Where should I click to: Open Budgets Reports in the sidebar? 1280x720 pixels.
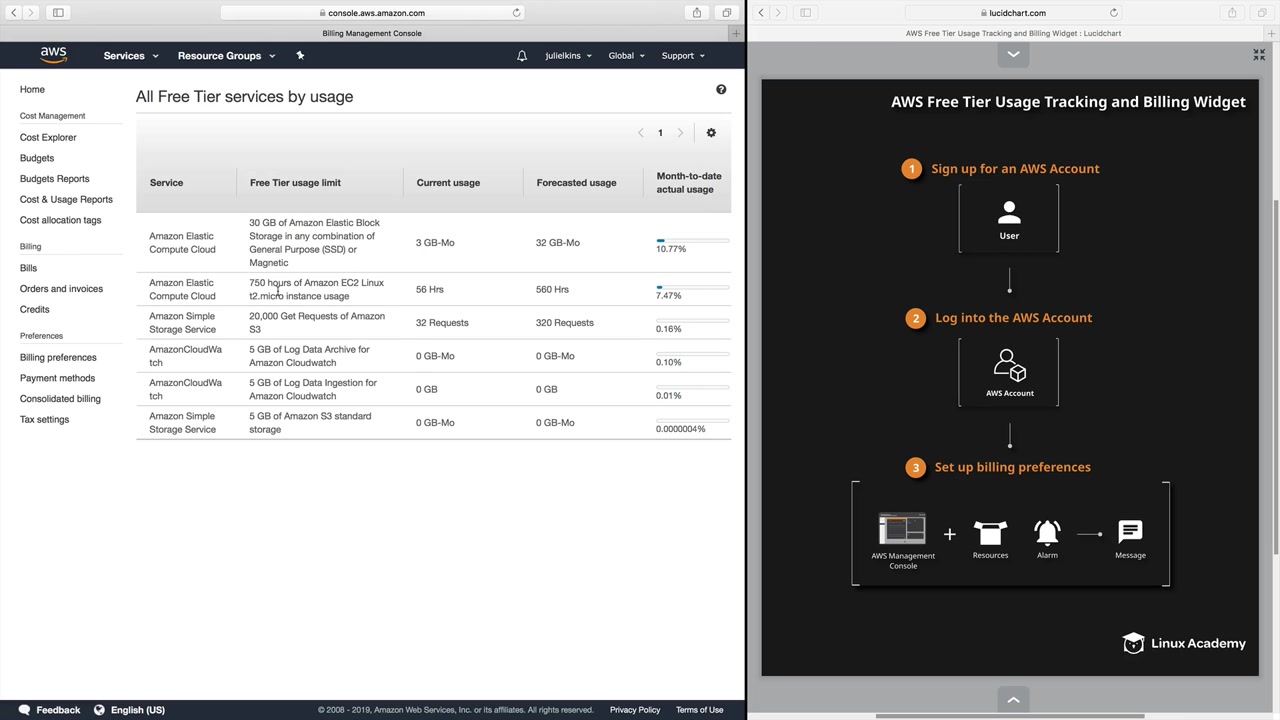[x=54, y=179]
